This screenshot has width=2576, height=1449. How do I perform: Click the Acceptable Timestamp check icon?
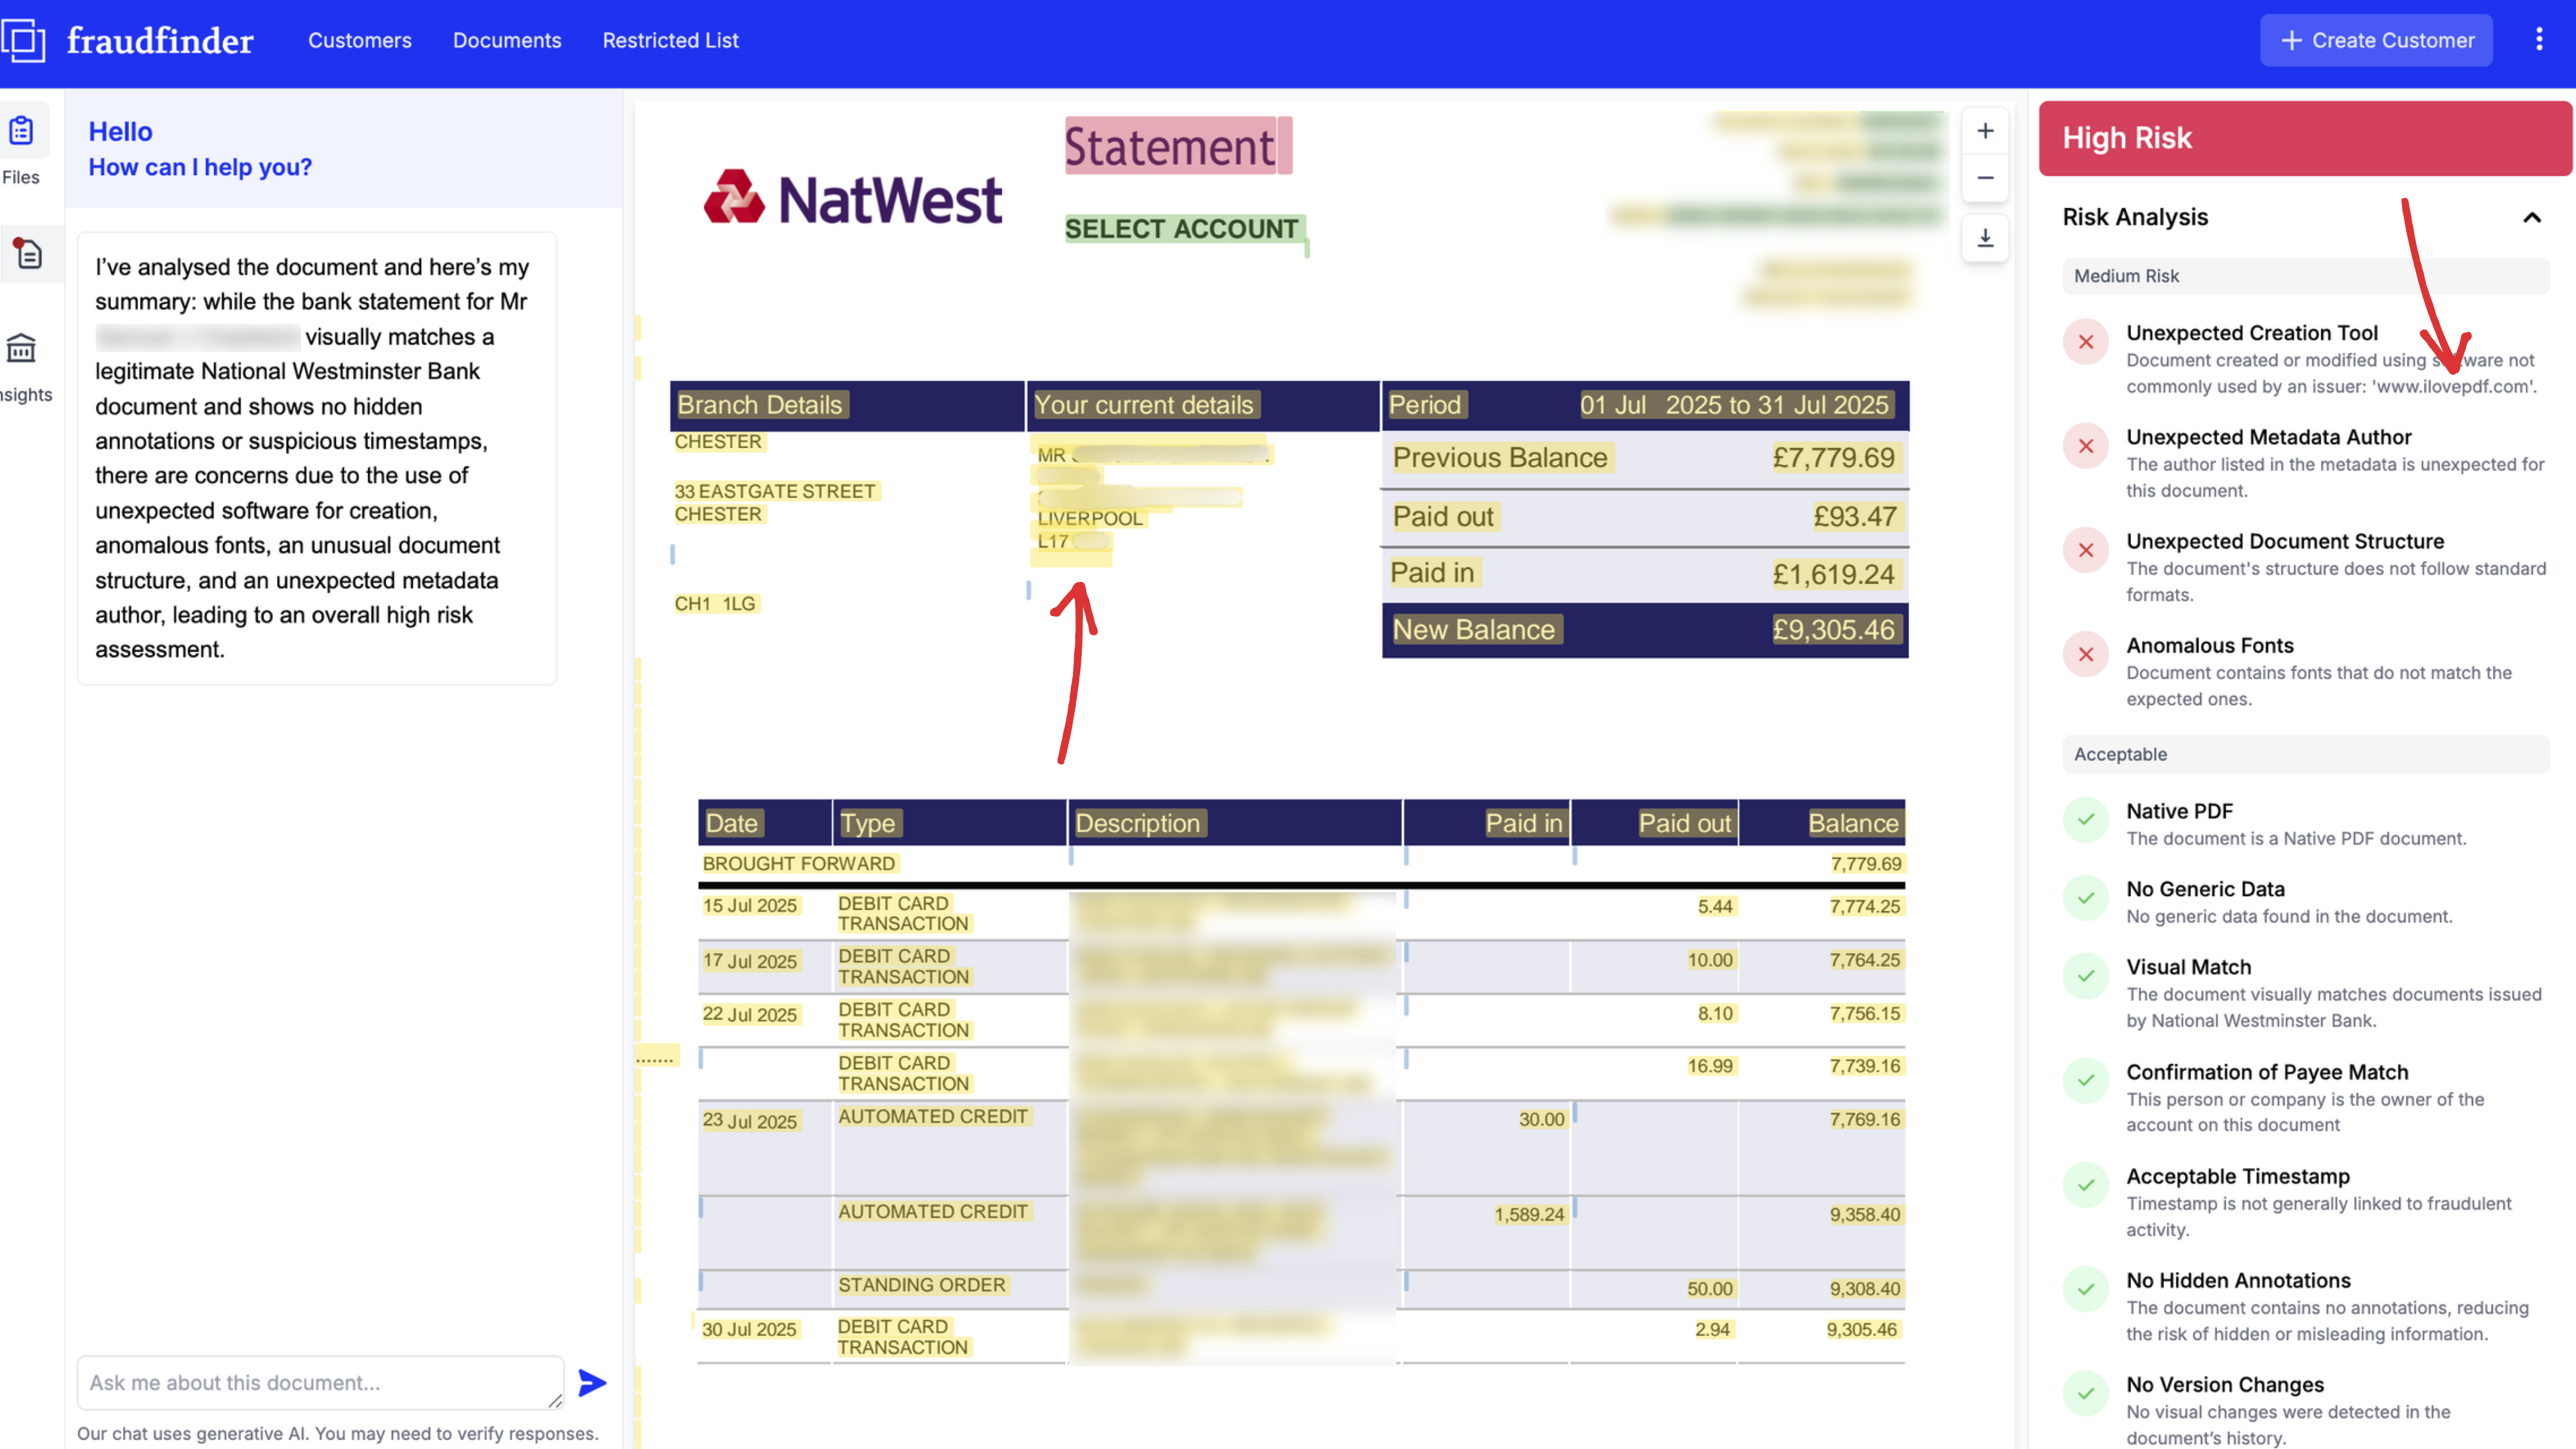(x=2086, y=1185)
